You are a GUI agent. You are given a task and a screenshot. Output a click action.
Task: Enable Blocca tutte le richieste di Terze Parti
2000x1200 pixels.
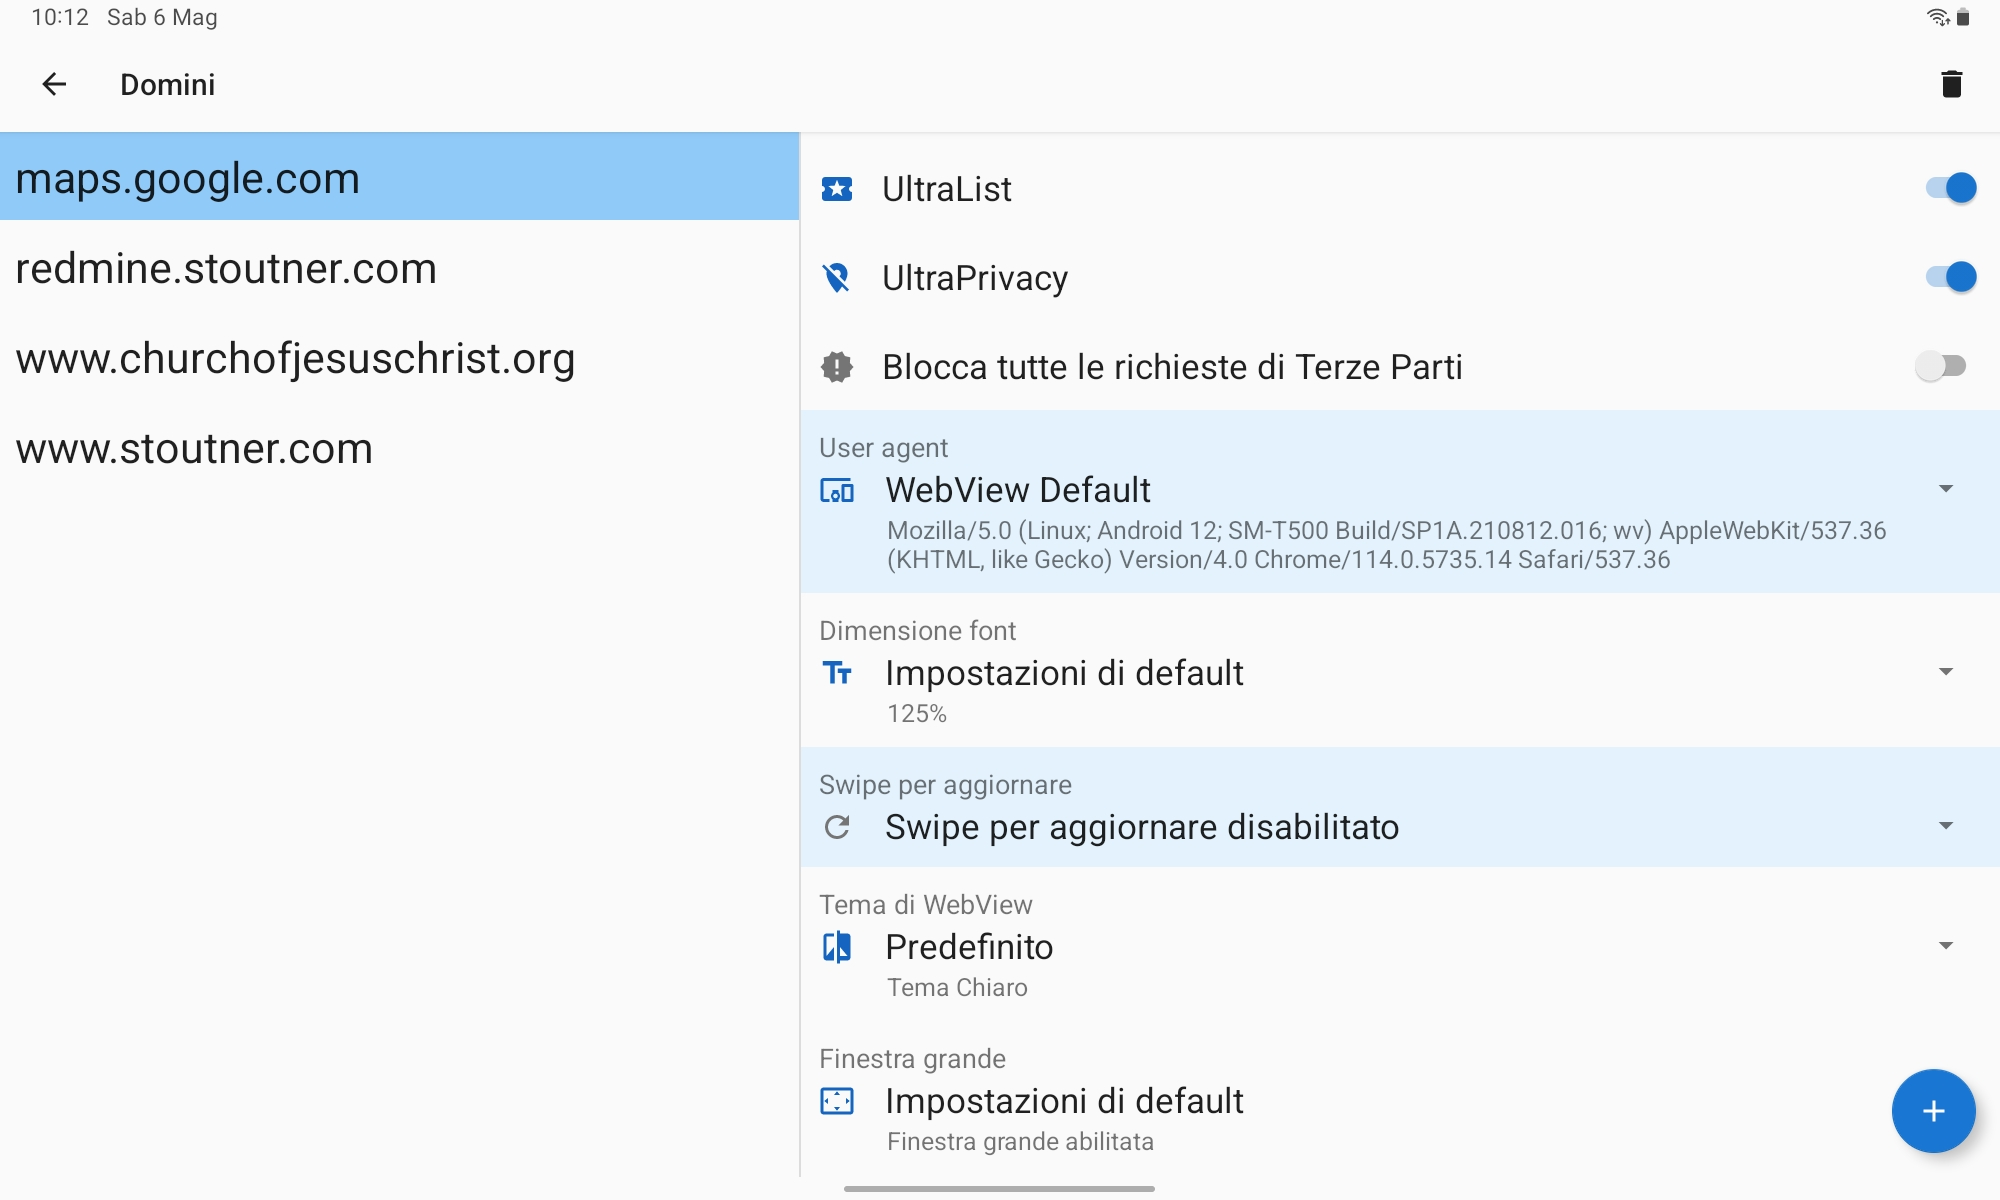tap(1940, 366)
